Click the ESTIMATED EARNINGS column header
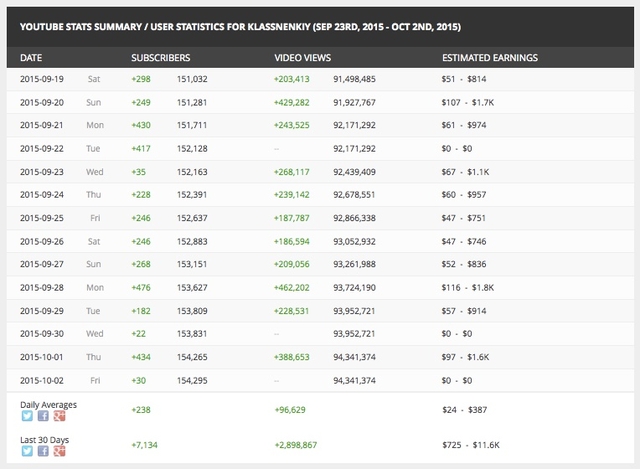This screenshot has width=640, height=469. (x=490, y=58)
